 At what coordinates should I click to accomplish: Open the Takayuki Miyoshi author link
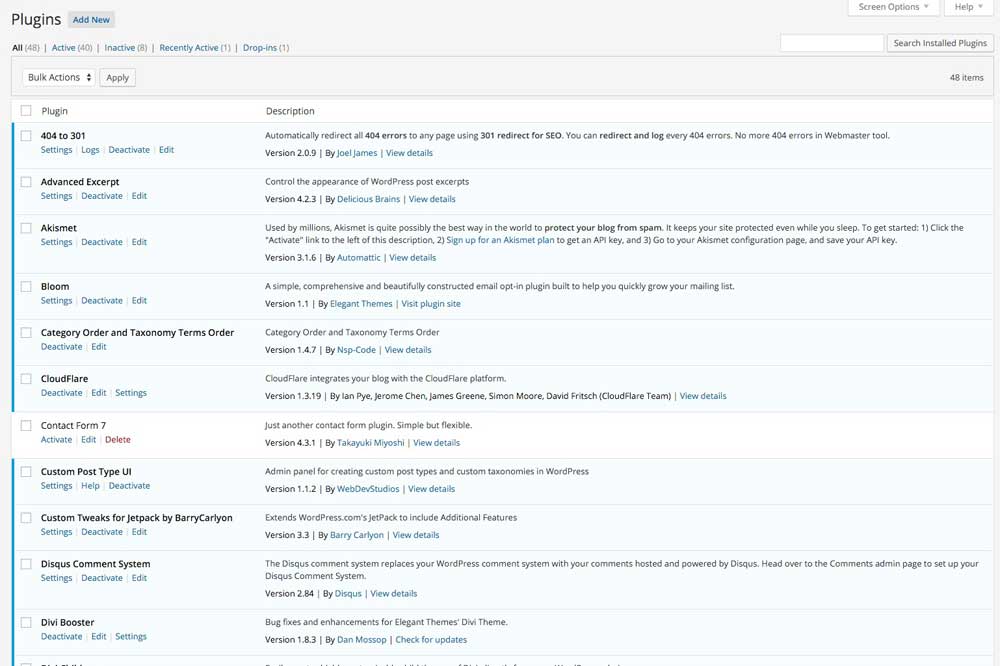pos(371,443)
